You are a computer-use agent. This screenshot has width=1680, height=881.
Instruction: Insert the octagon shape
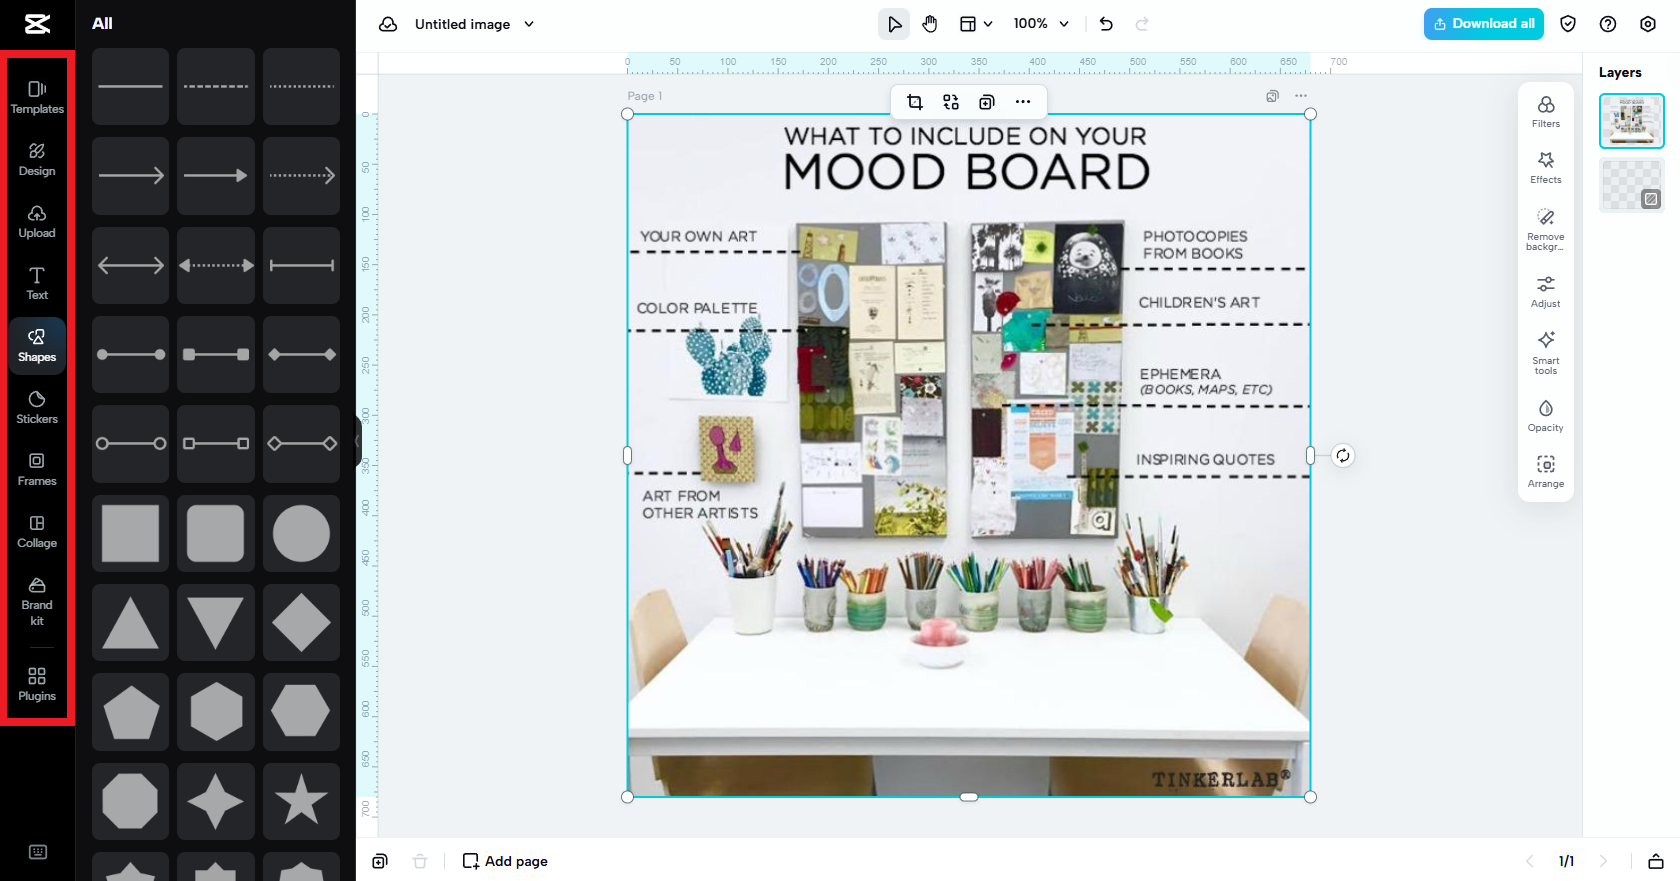pos(130,801)
